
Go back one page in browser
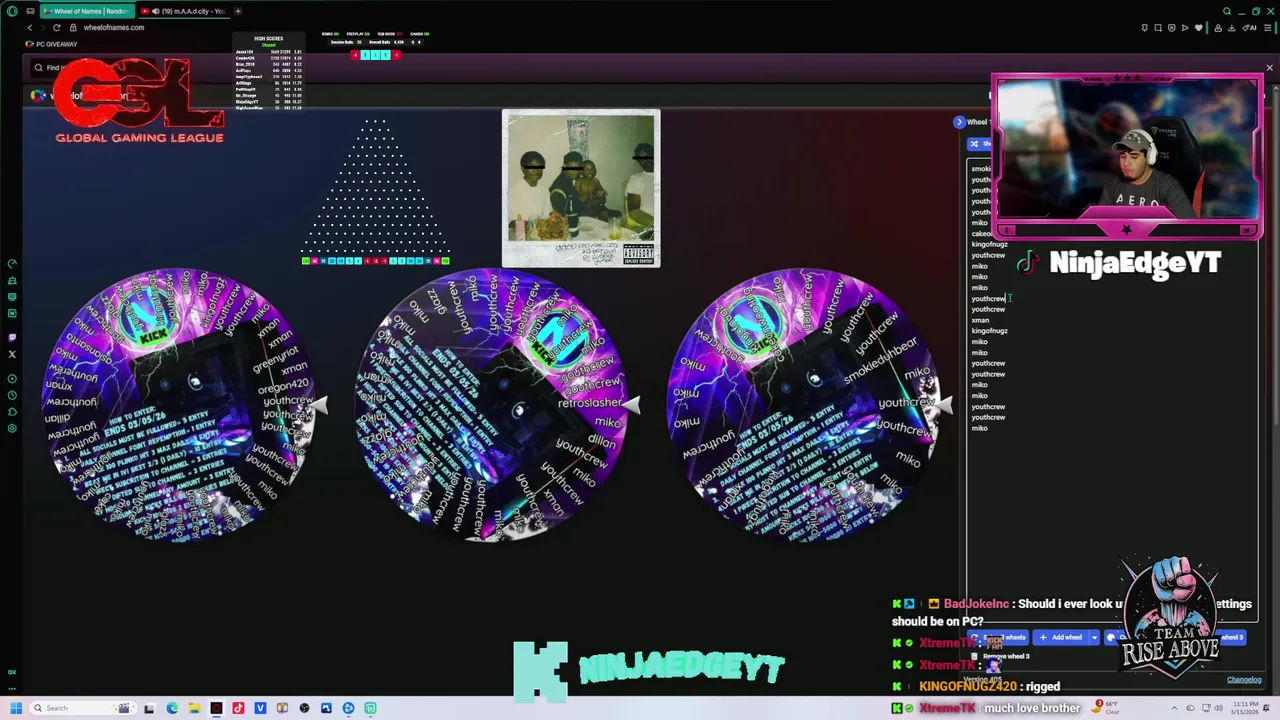[29, 27]
